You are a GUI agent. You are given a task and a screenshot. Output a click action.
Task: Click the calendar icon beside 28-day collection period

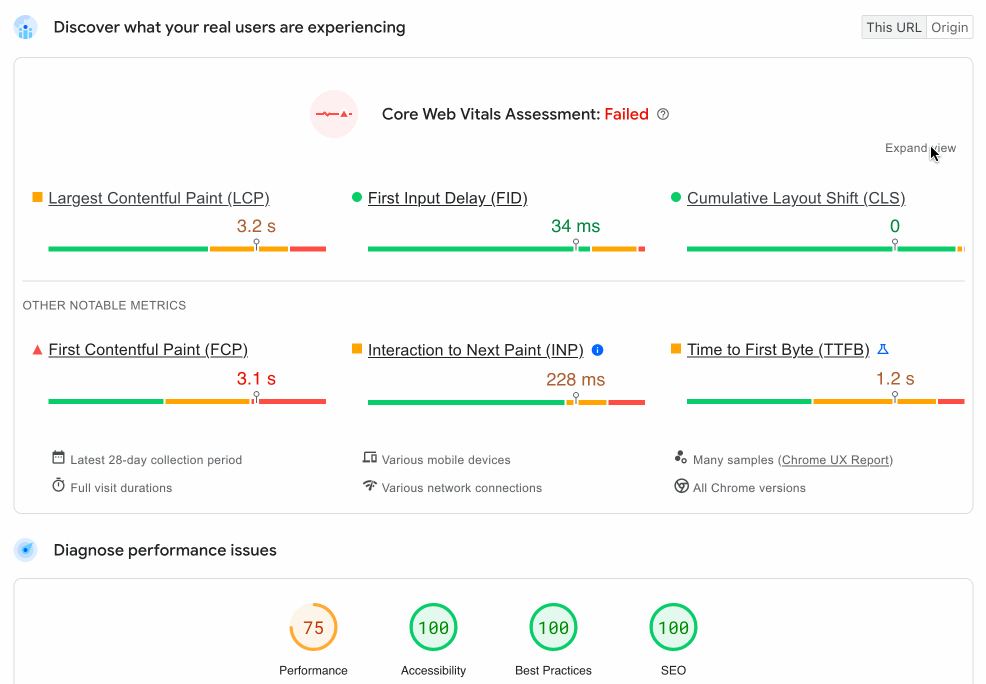coord(58,458)
